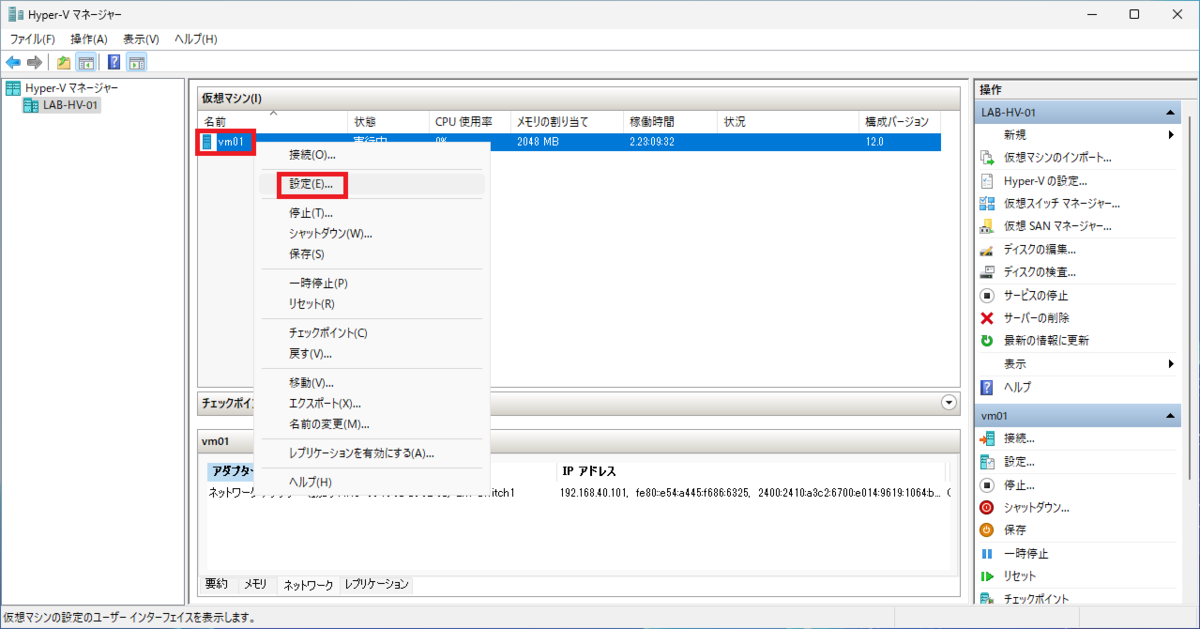Sort by the 稼働時間 column header
This screenshot has width=1200, height=629.
pos(670,122)
